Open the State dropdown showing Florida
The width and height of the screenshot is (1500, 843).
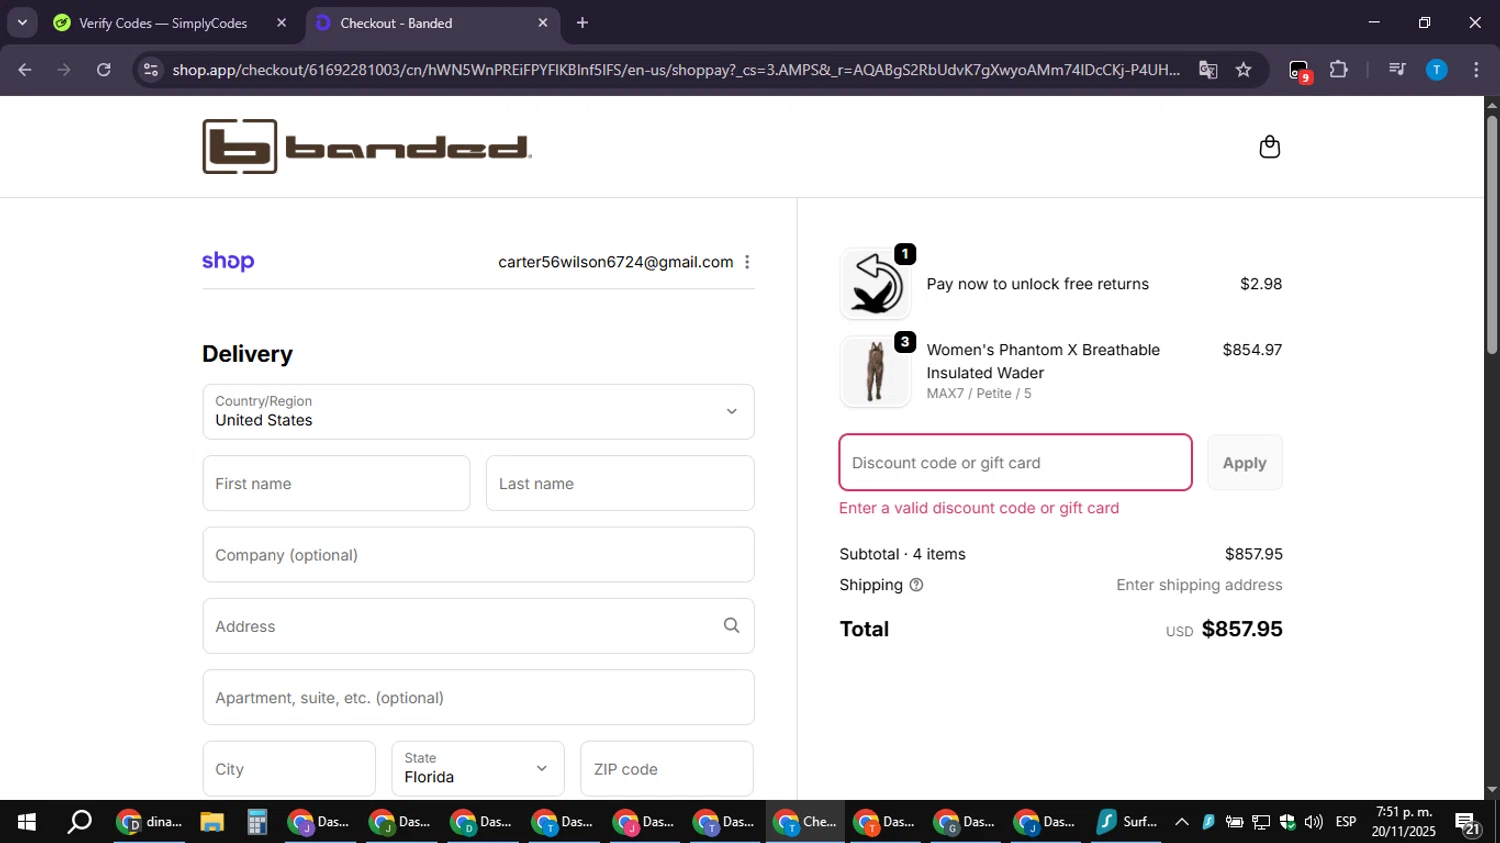(x=478, y=768)
